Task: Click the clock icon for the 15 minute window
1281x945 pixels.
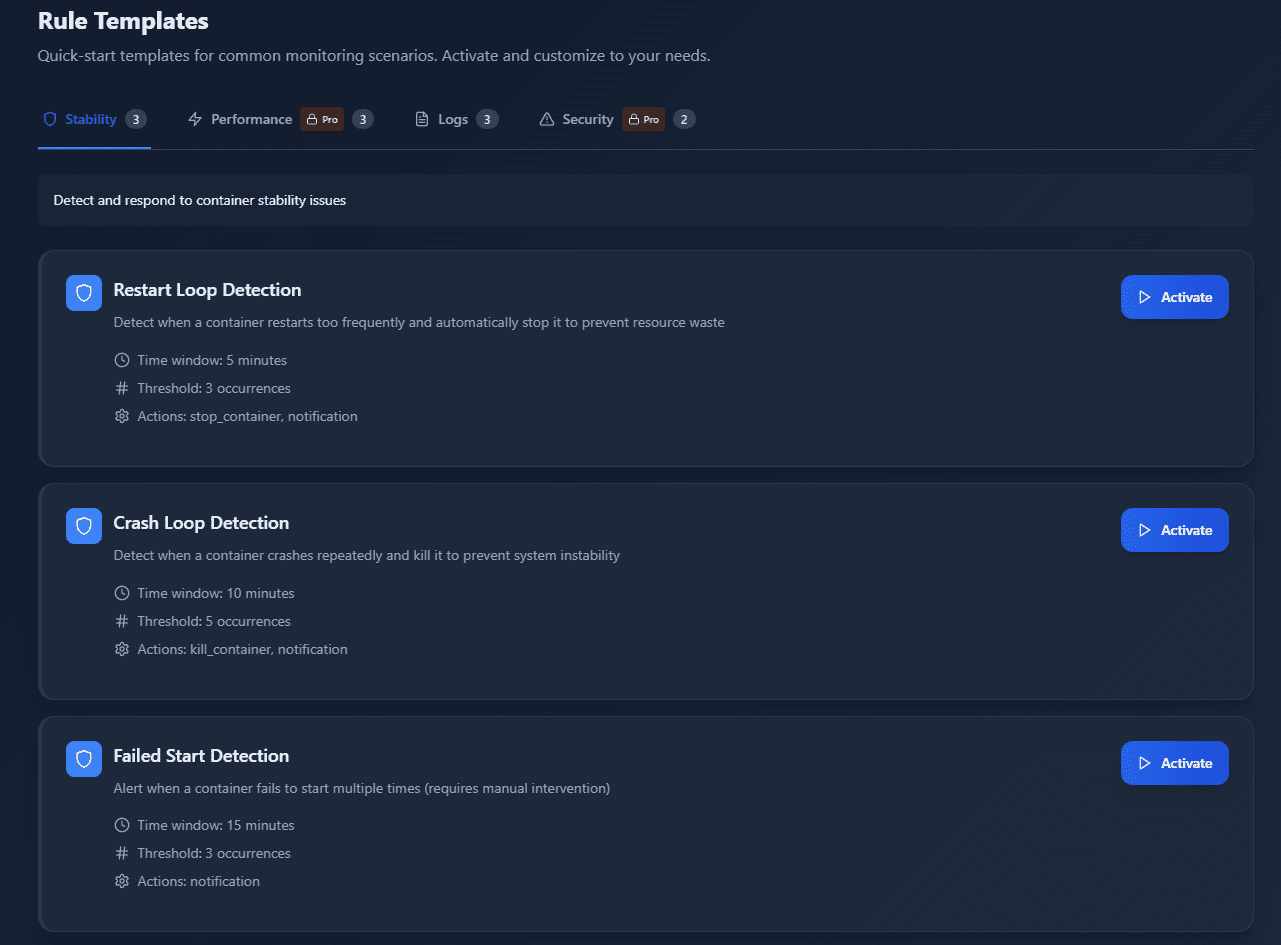Action: click(x=121, y=825)
